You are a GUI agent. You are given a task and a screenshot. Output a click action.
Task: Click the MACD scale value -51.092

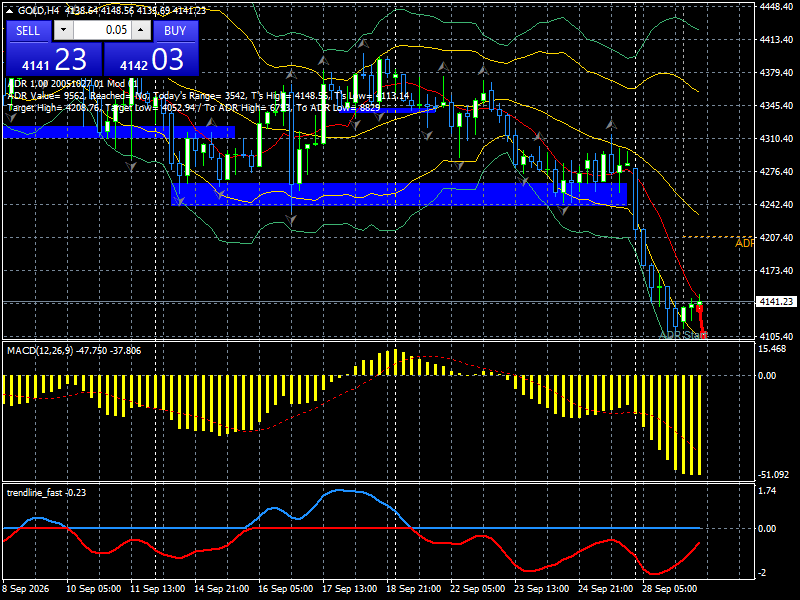point(773,474)
